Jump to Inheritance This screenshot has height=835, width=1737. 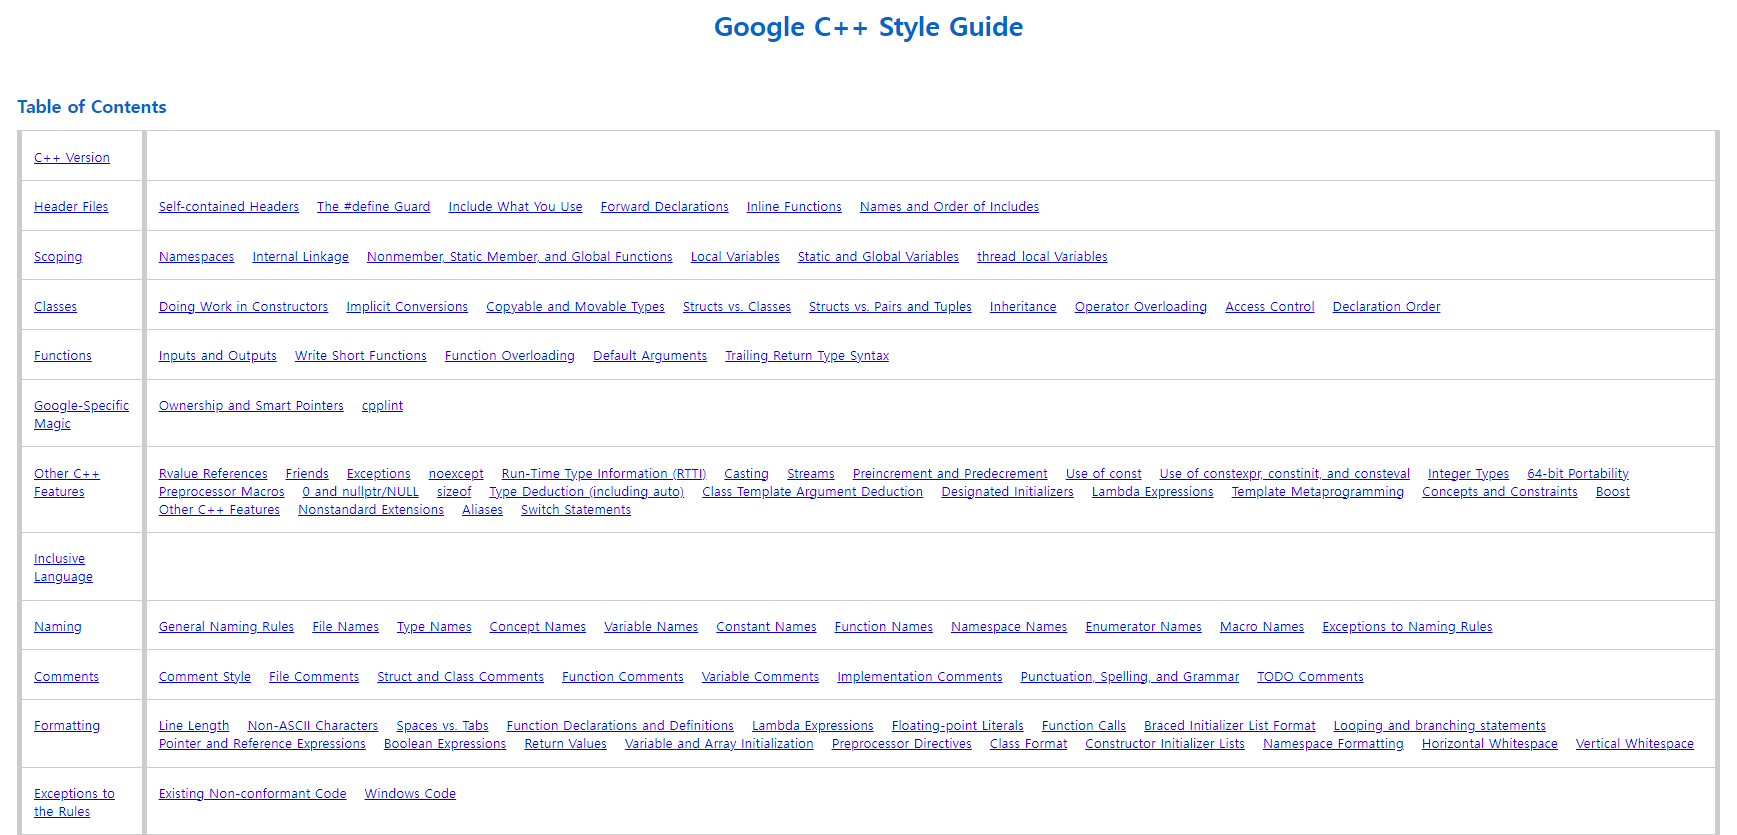pos(1023,307)
